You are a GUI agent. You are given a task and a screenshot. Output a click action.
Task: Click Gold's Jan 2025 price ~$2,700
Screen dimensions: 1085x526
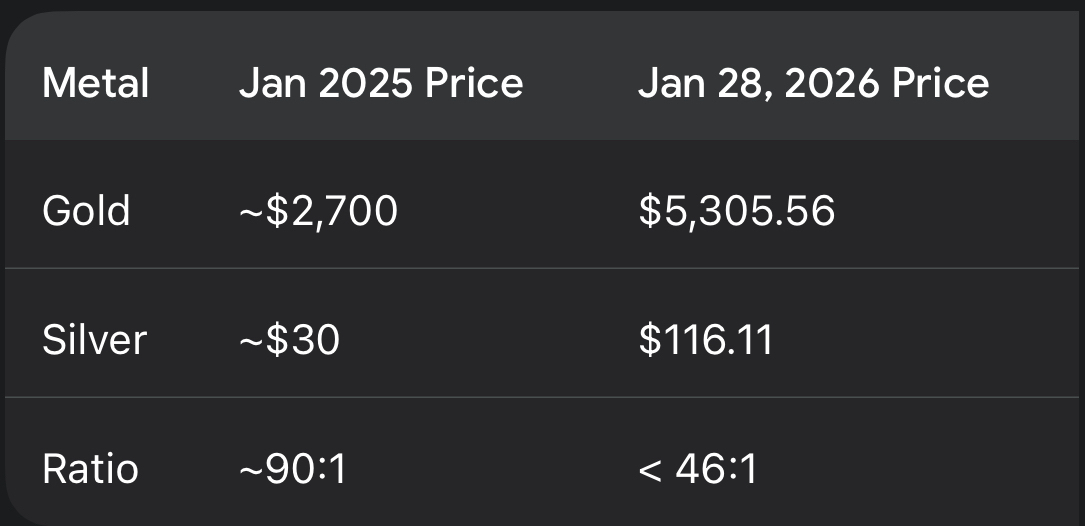point(318,211)
